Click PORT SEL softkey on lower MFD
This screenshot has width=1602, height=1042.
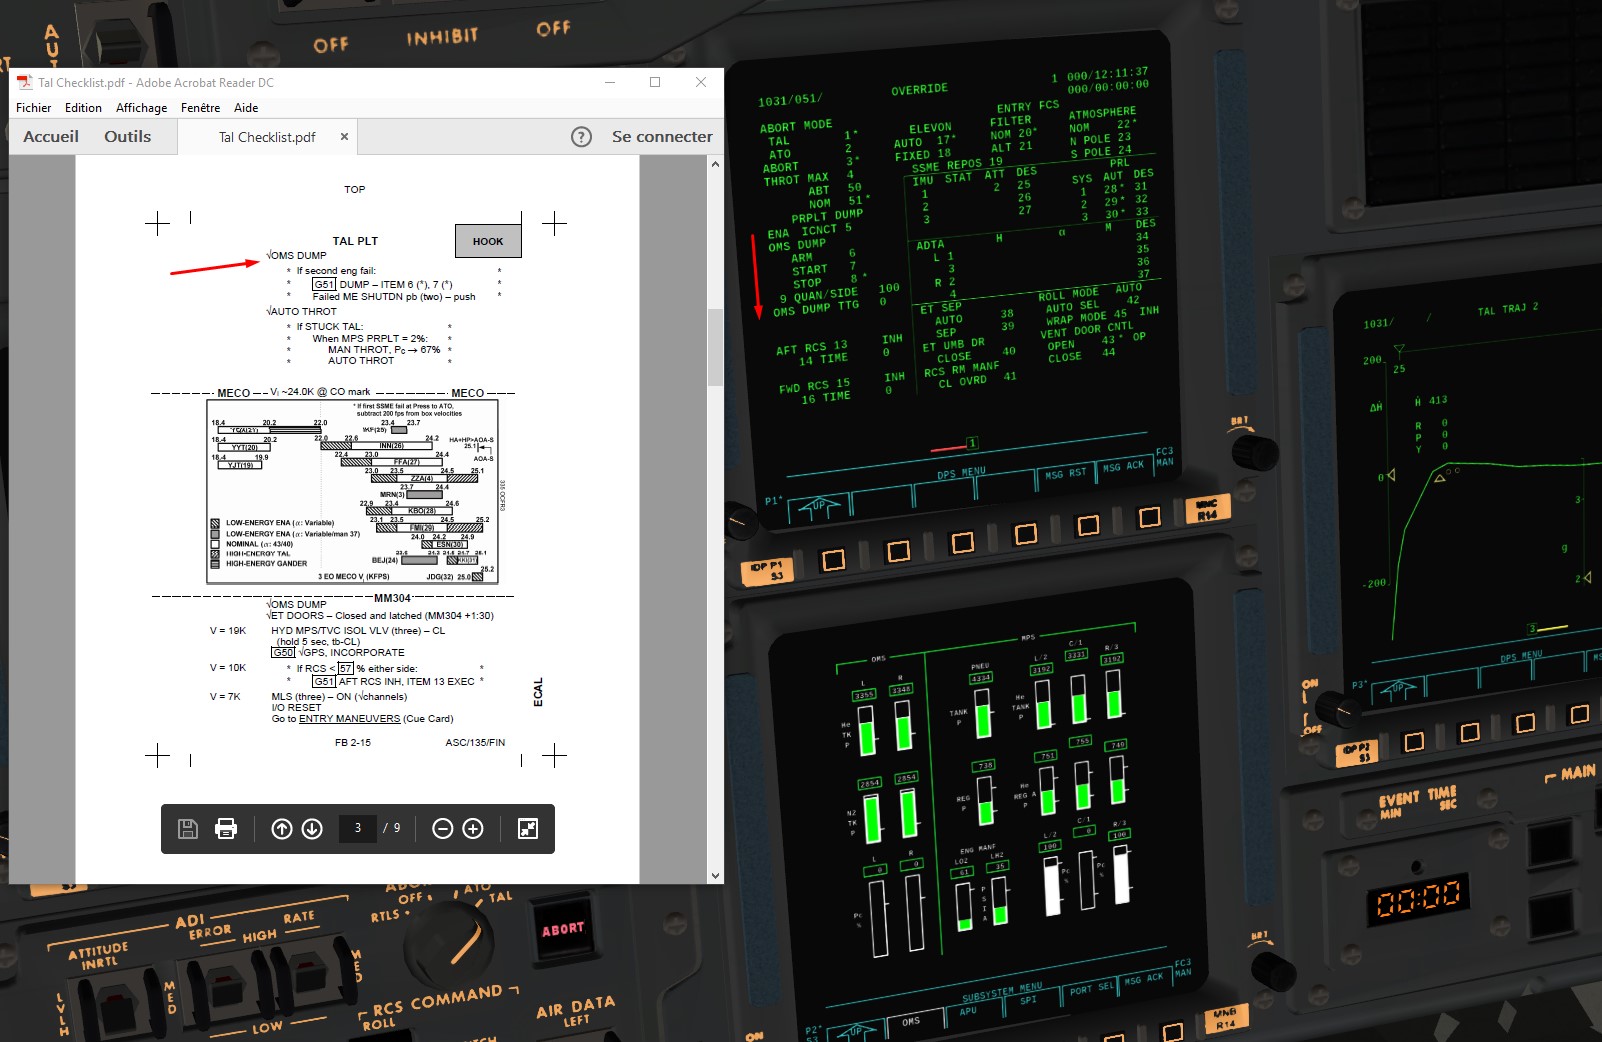pyautogui.click(x=1091, y=988)
